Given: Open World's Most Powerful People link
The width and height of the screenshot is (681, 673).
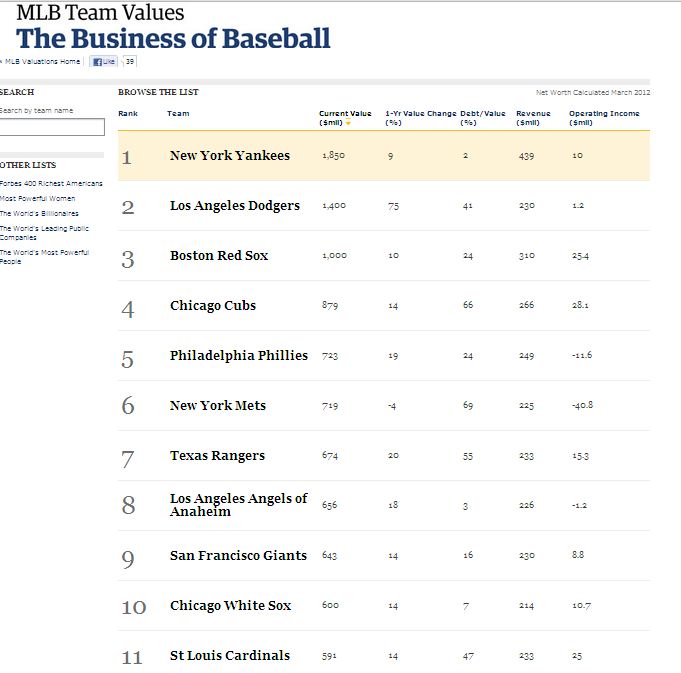Looking at the screenshot, I should click(x=44, y=257).
